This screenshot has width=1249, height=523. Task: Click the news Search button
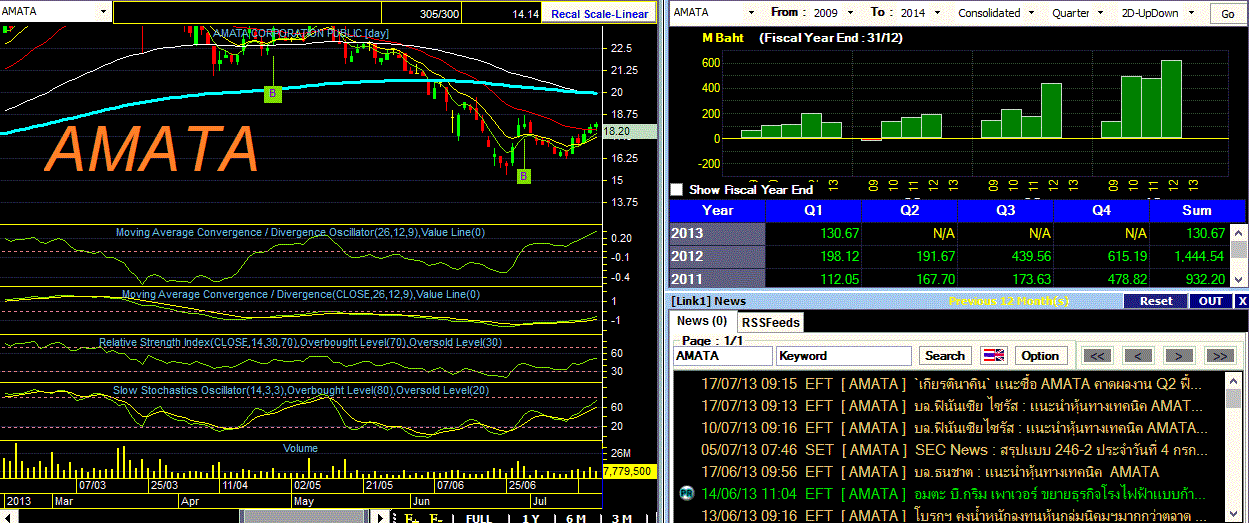(945, 355)
